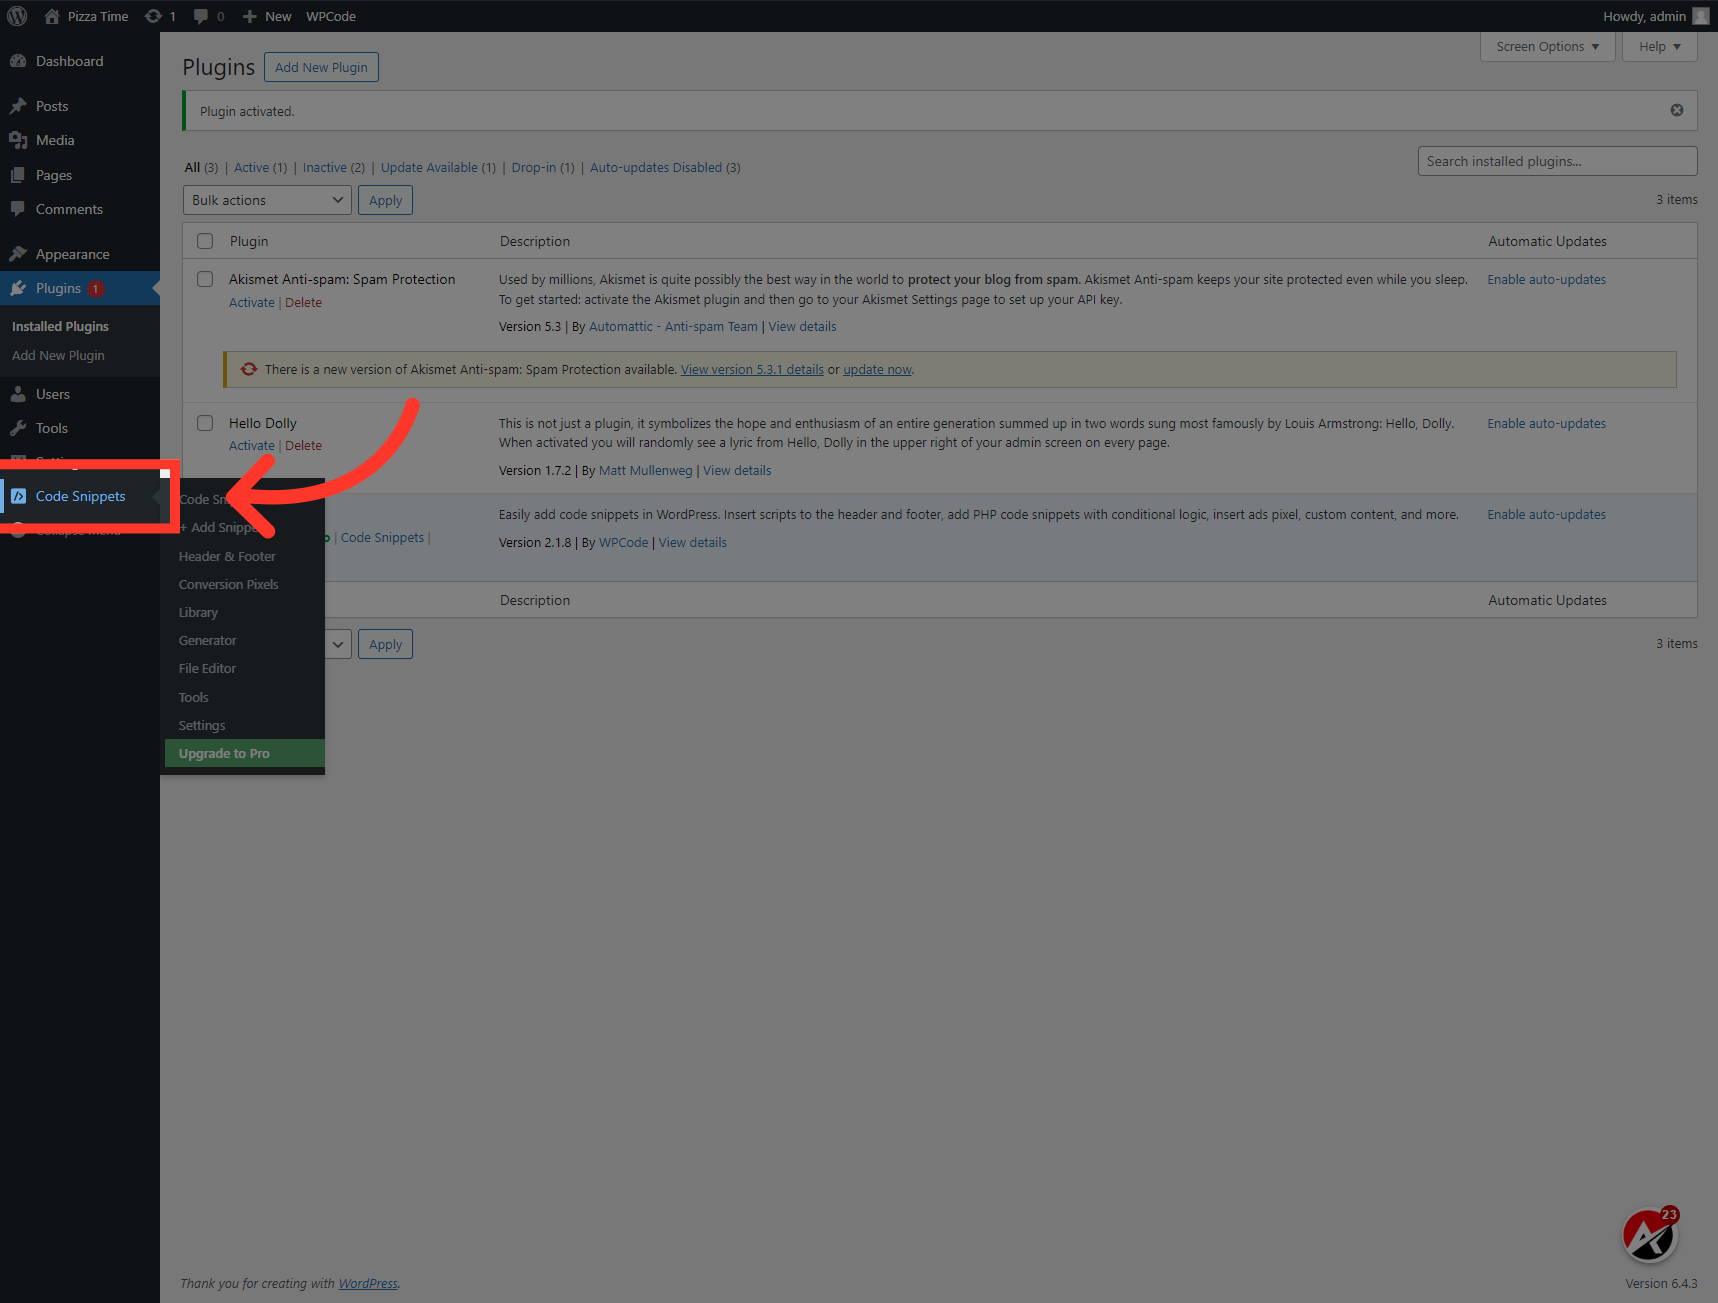This screenshot has height=1303, width=1718.
Task: Open the Users sidebar icon
Action: pyautogui.click(x=19, y=393)
